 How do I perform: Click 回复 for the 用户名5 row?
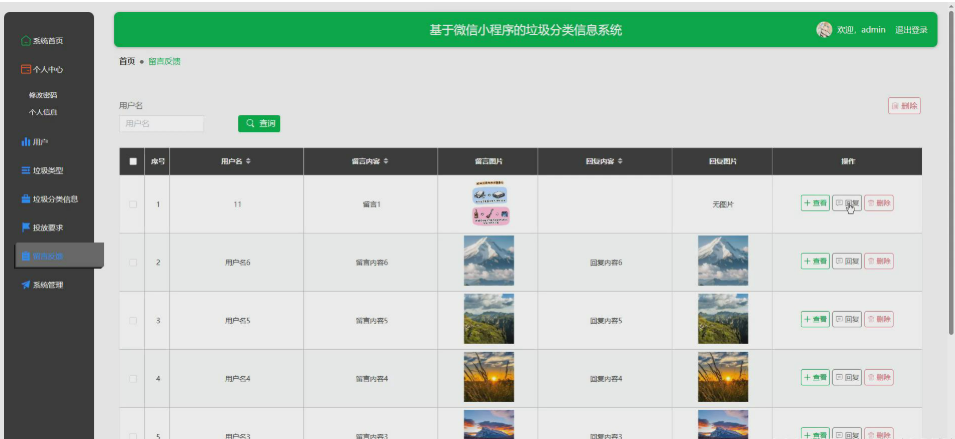[x=847, y=319]
